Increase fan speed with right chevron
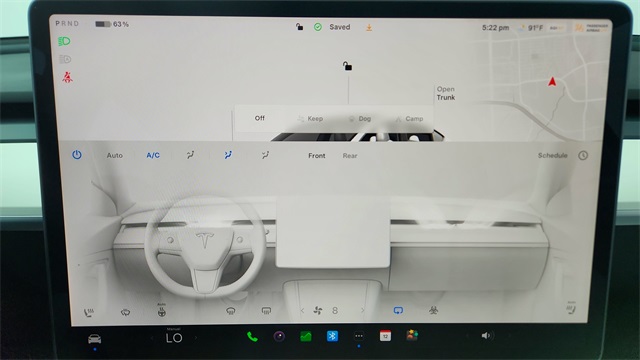 pyautogui.click(x=362, y=311)
